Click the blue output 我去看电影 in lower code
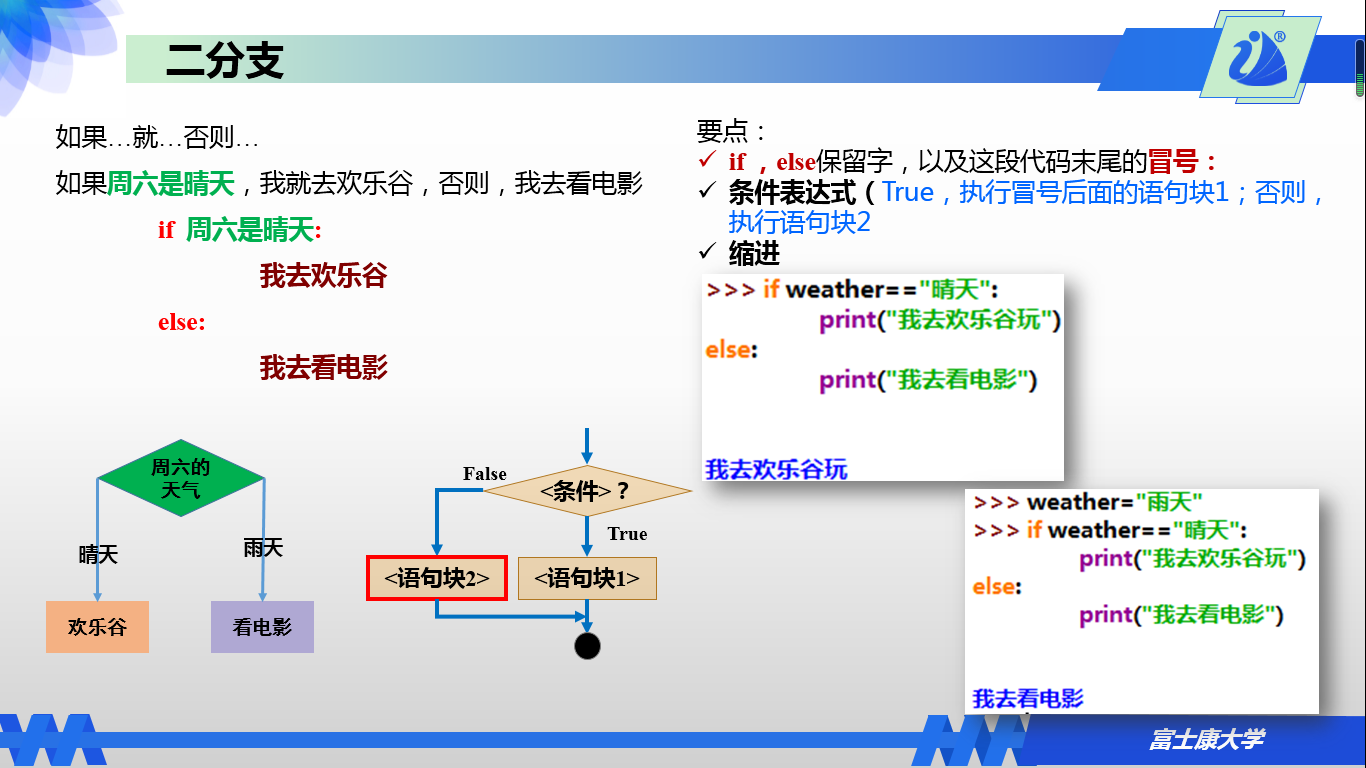This screenshot has height=768, width=1366. tap(1028, 698)
